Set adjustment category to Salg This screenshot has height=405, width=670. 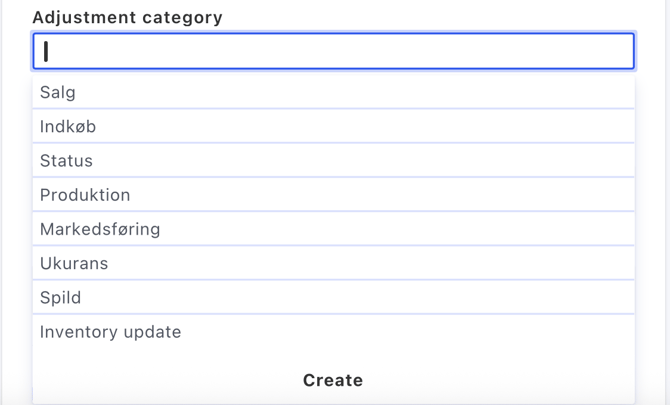pos(333,93)
